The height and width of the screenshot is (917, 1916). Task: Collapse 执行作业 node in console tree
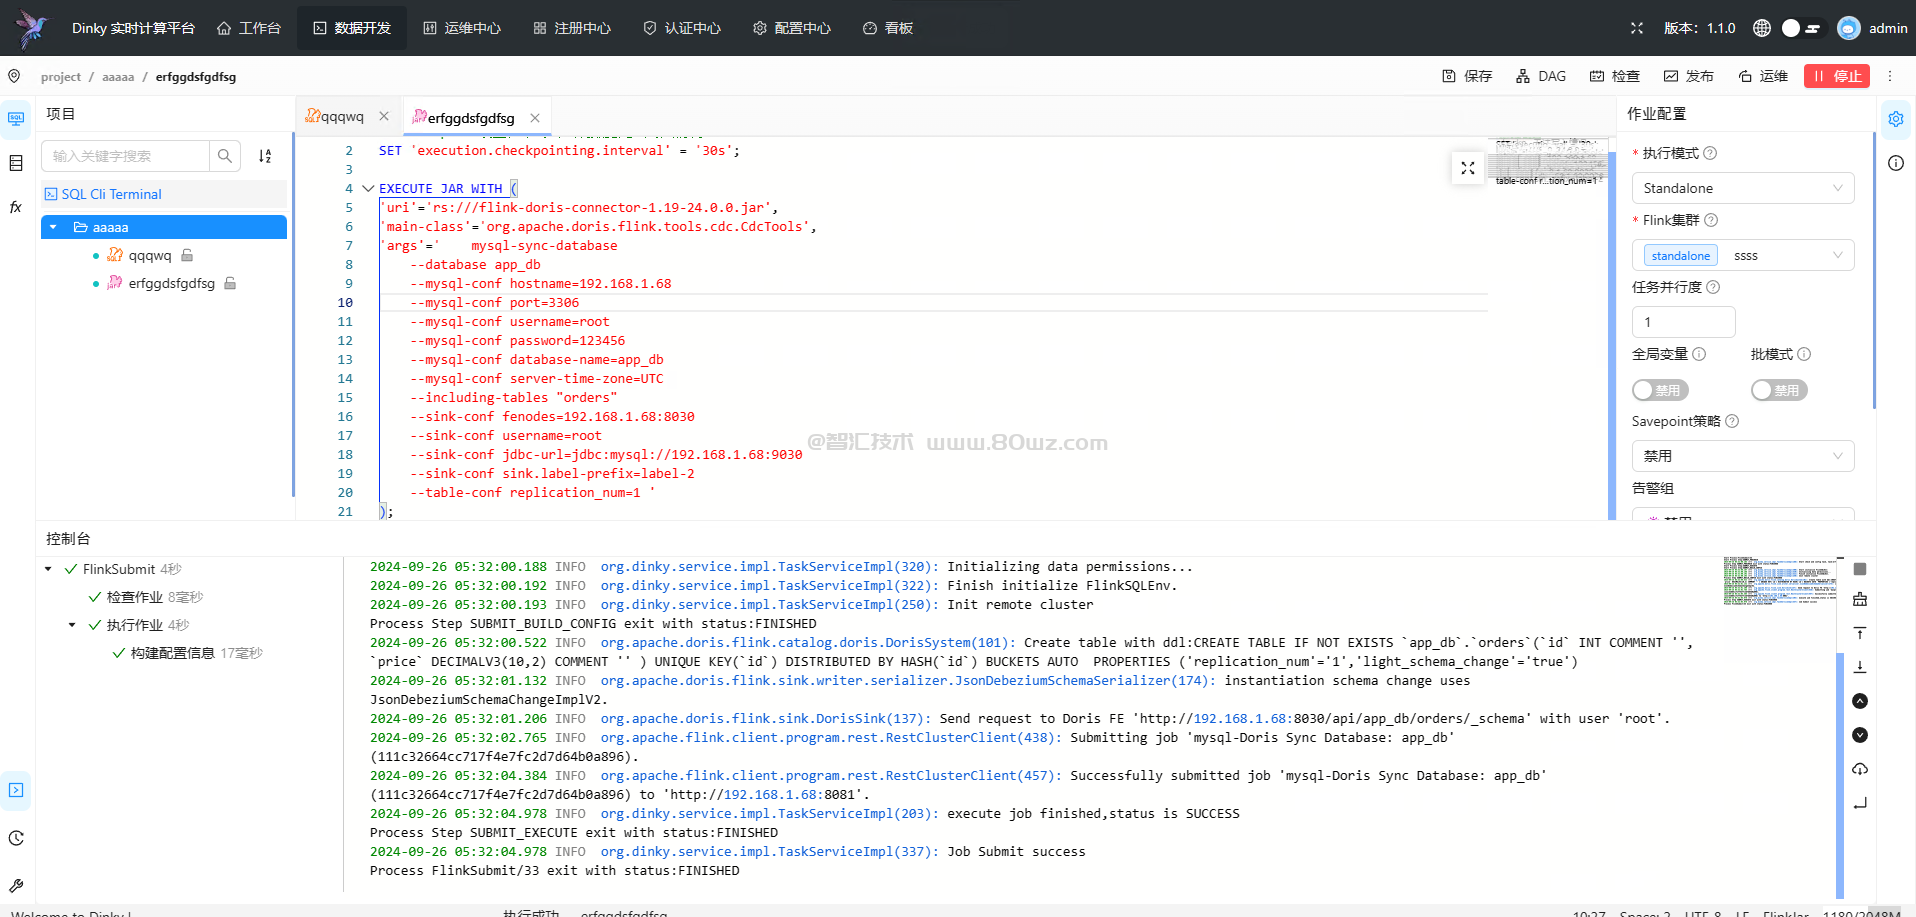click(x=72, y=625)
